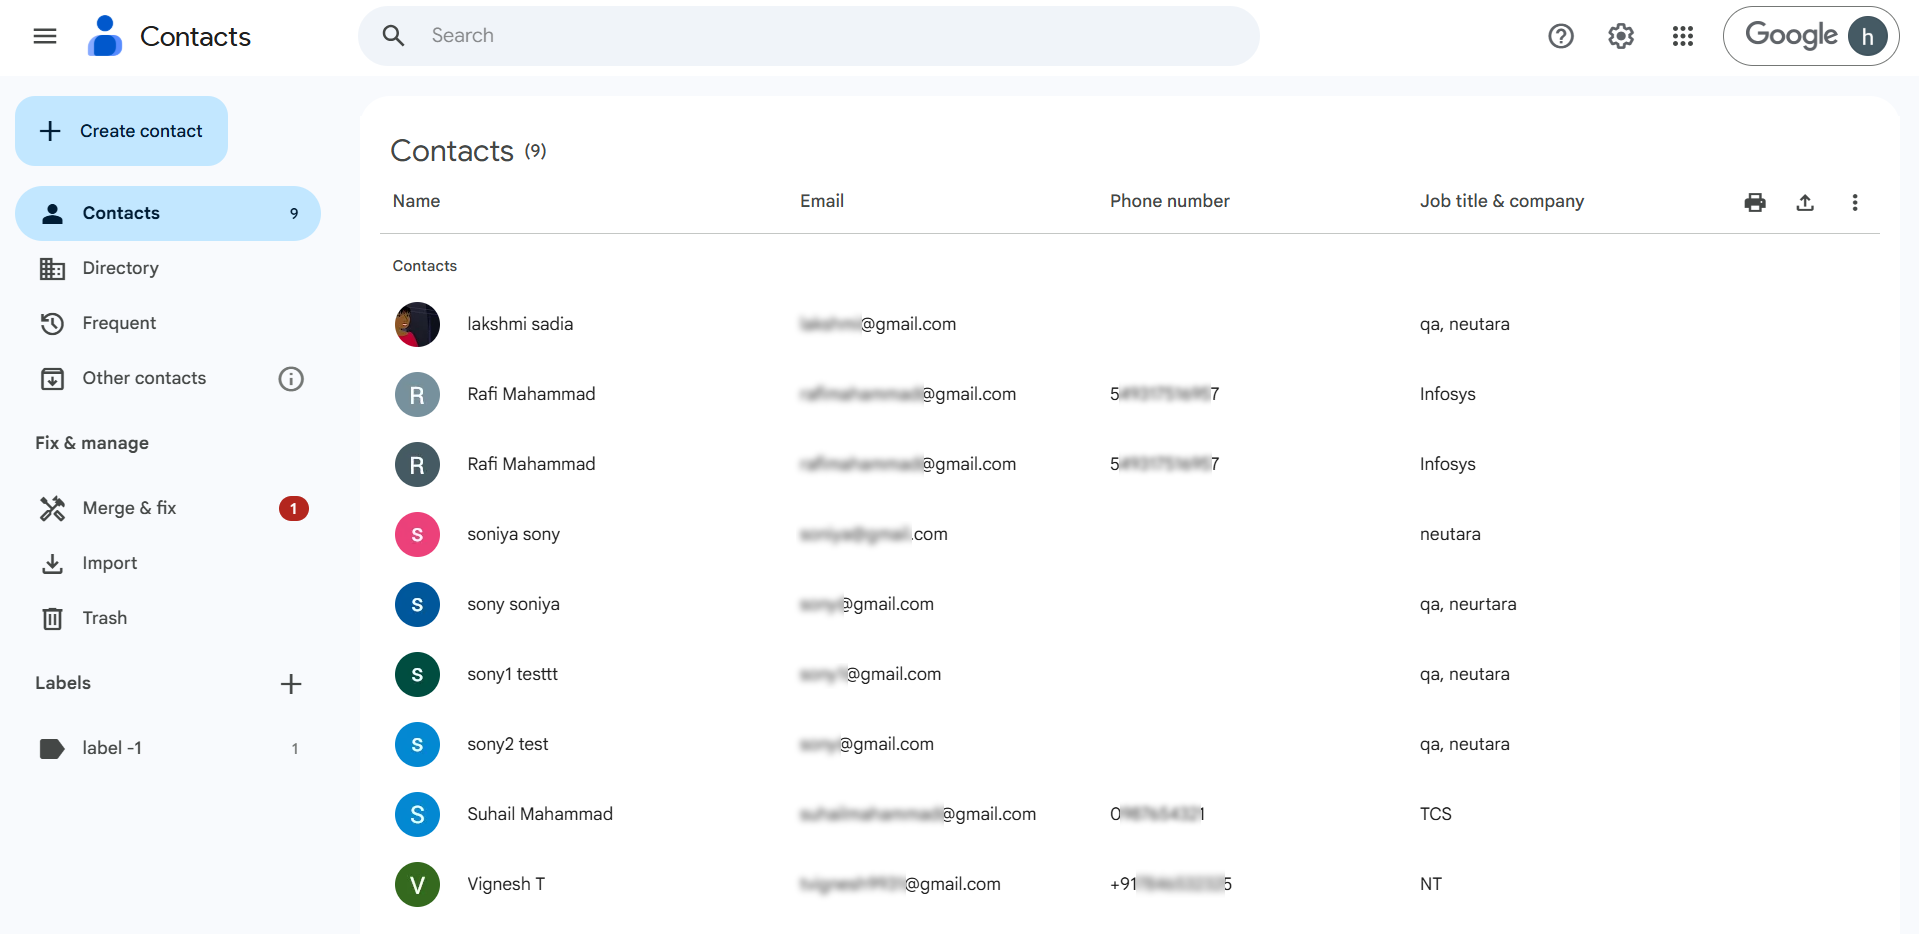Open the sony soniya contact name
The width and height of the screenshot is (1919, 934).
click(x=513, y=604)
